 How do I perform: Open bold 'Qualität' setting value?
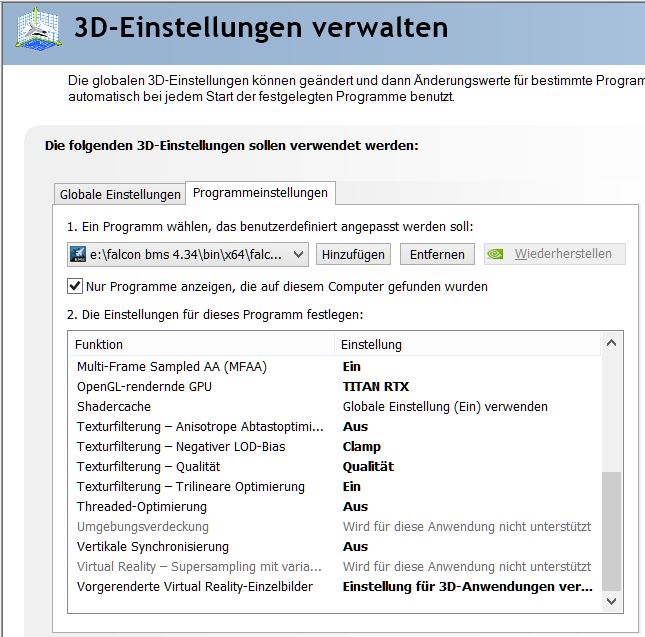(x=368, y=466)
